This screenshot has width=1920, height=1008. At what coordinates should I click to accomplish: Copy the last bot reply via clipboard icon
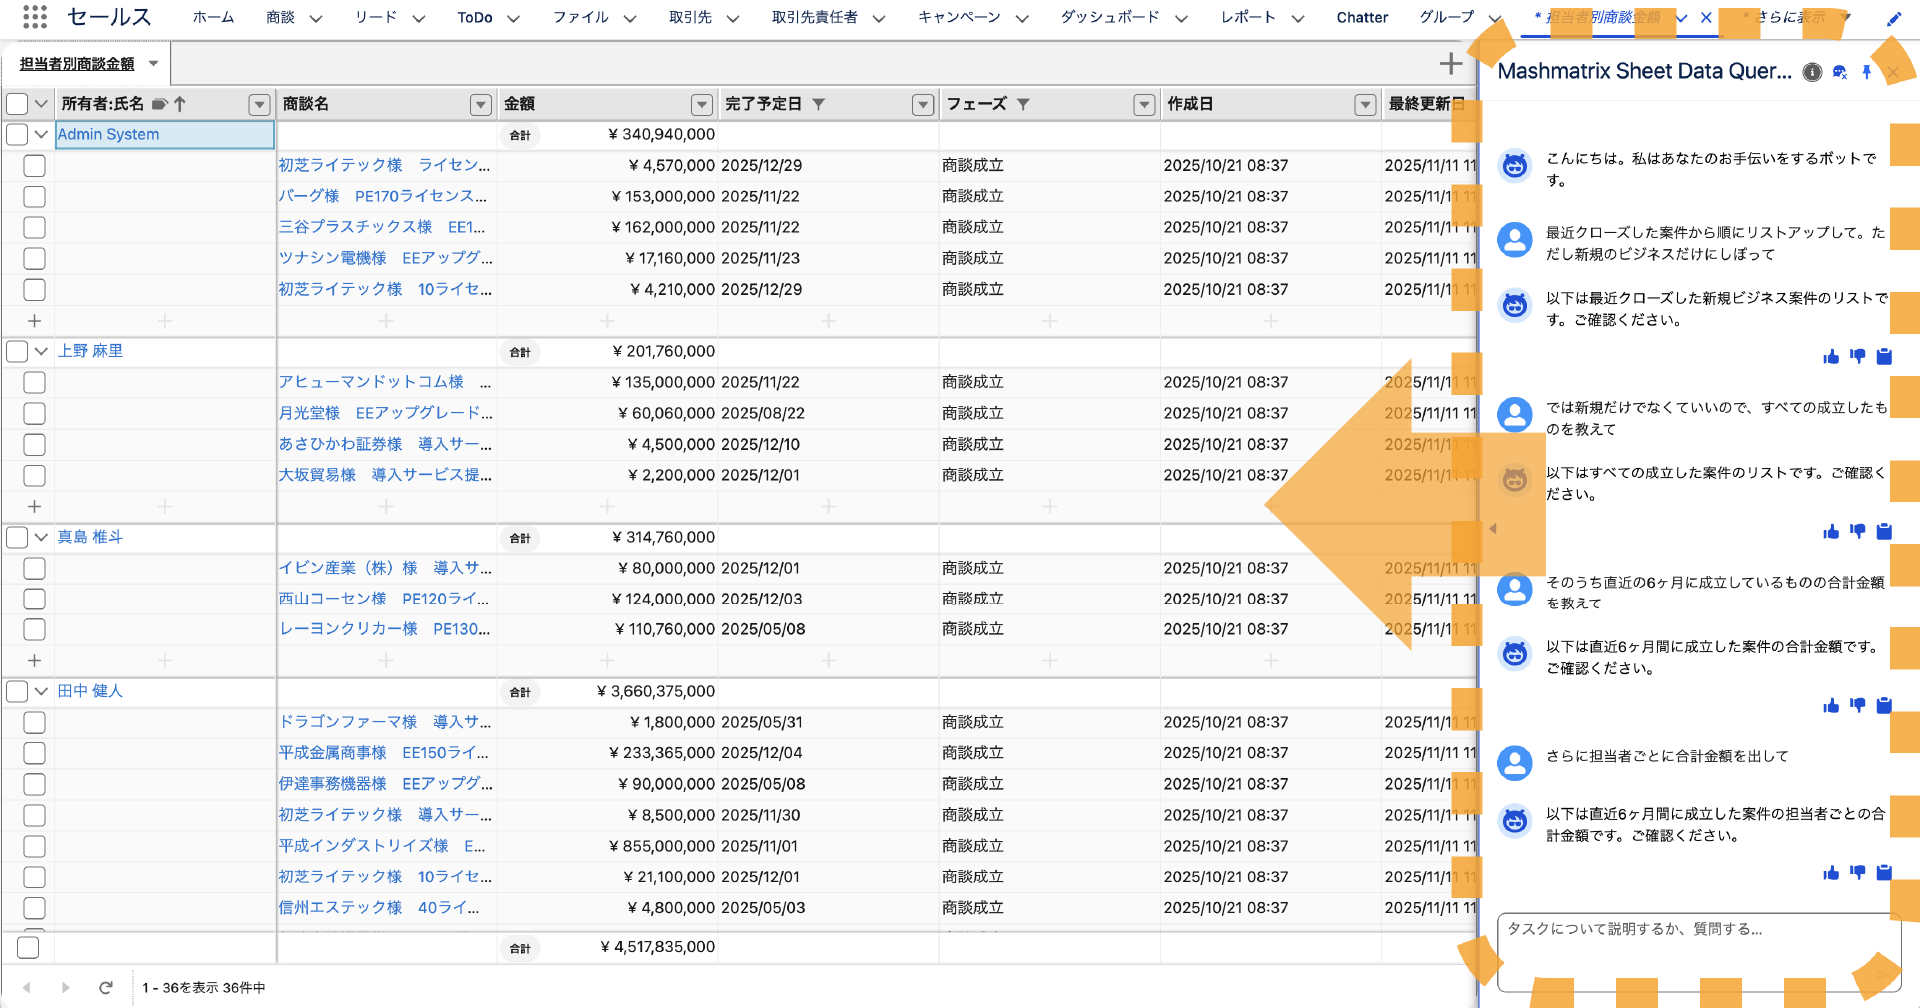tap(1884, 872)
